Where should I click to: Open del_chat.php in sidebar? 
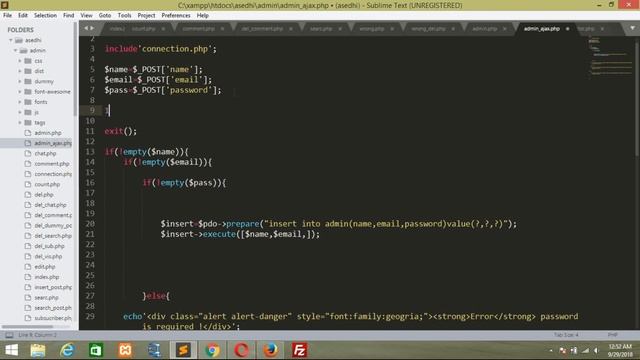click(50, 205)
